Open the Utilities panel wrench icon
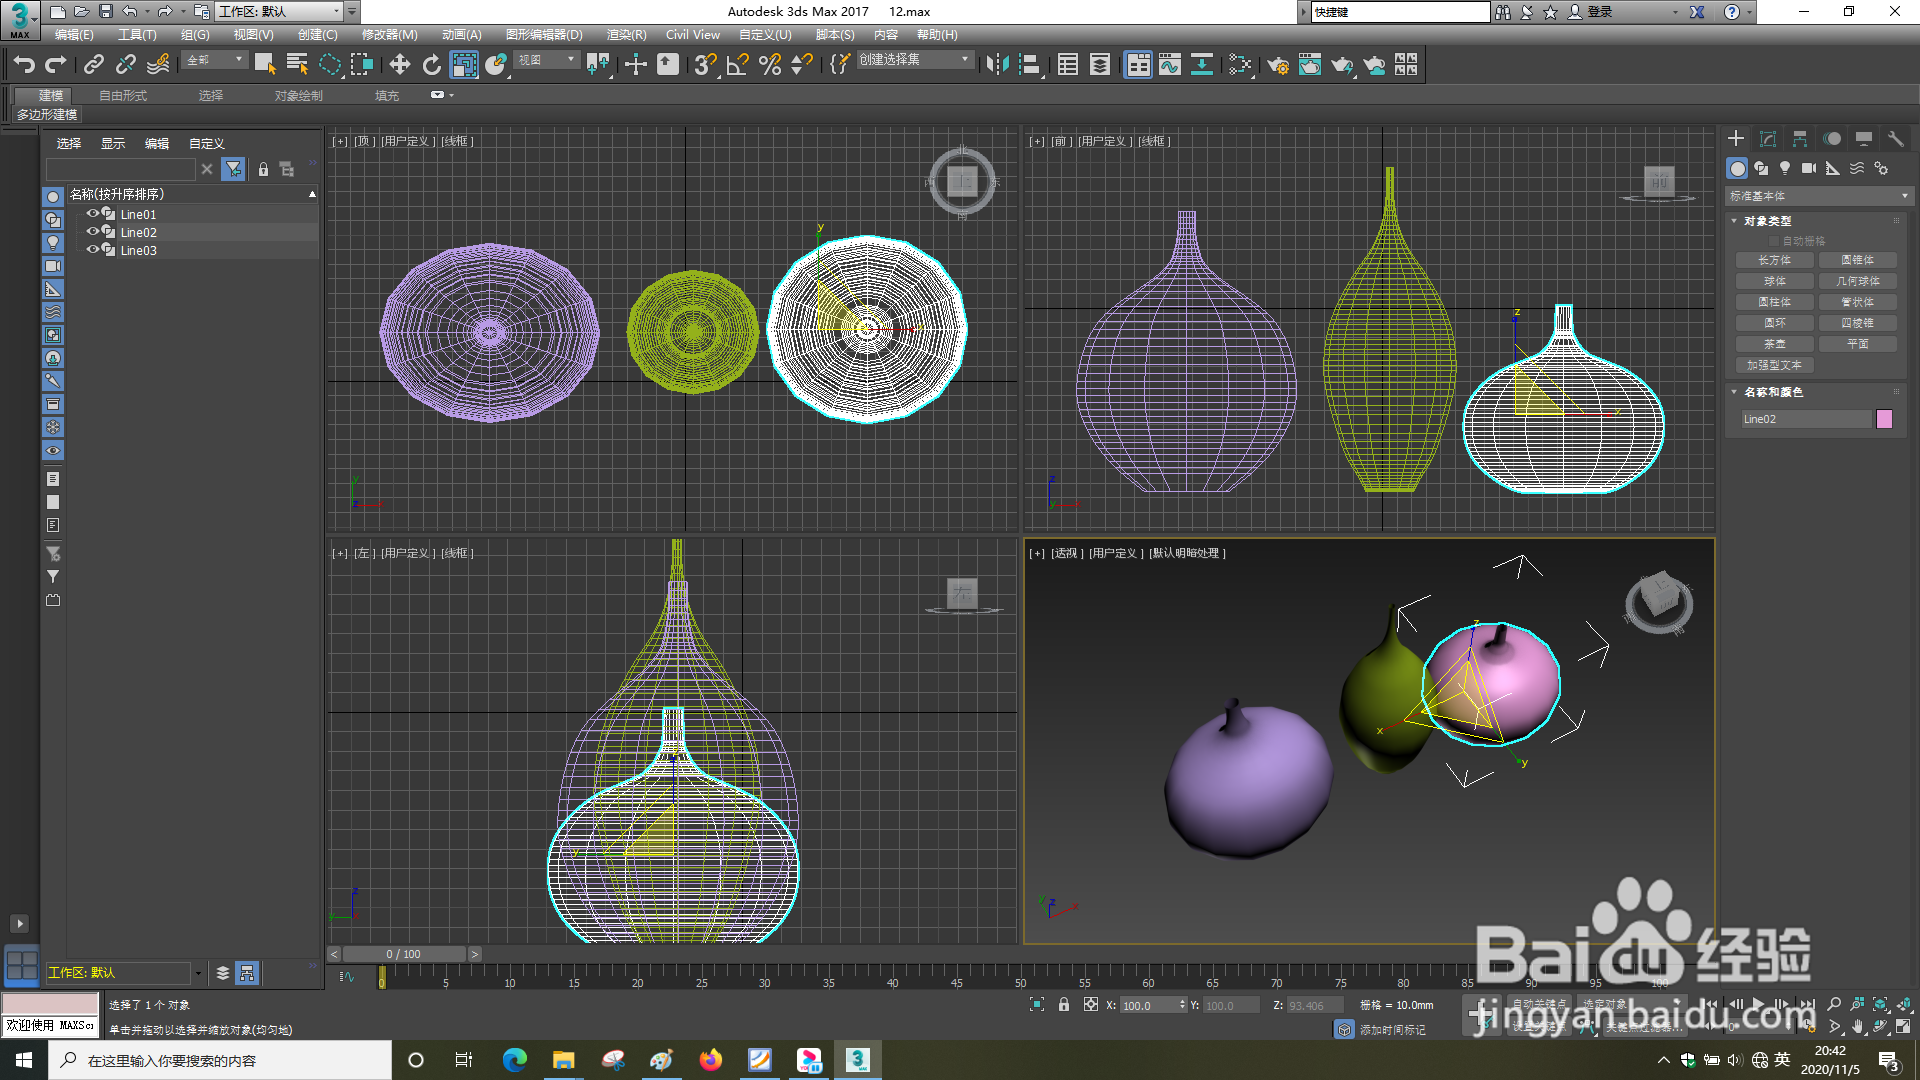The width and height of the screenshot is (1920, 1080). [1895, 139]
